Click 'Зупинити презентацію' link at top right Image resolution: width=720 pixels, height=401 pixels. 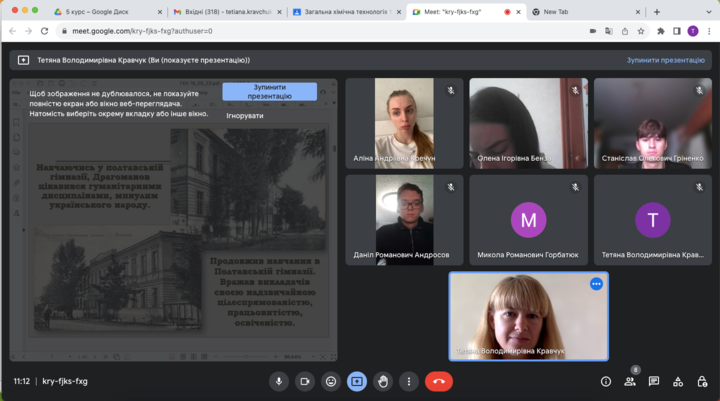pos(665,60)
